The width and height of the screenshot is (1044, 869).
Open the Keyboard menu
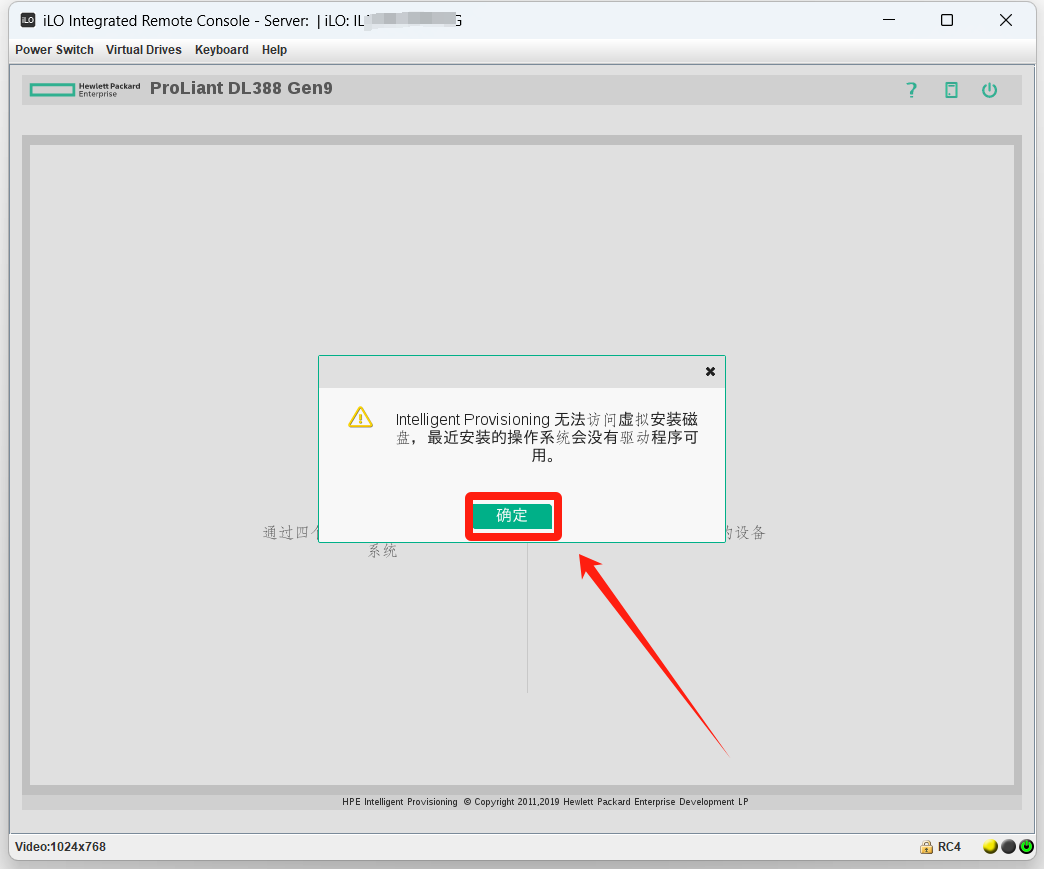point(222,50)
